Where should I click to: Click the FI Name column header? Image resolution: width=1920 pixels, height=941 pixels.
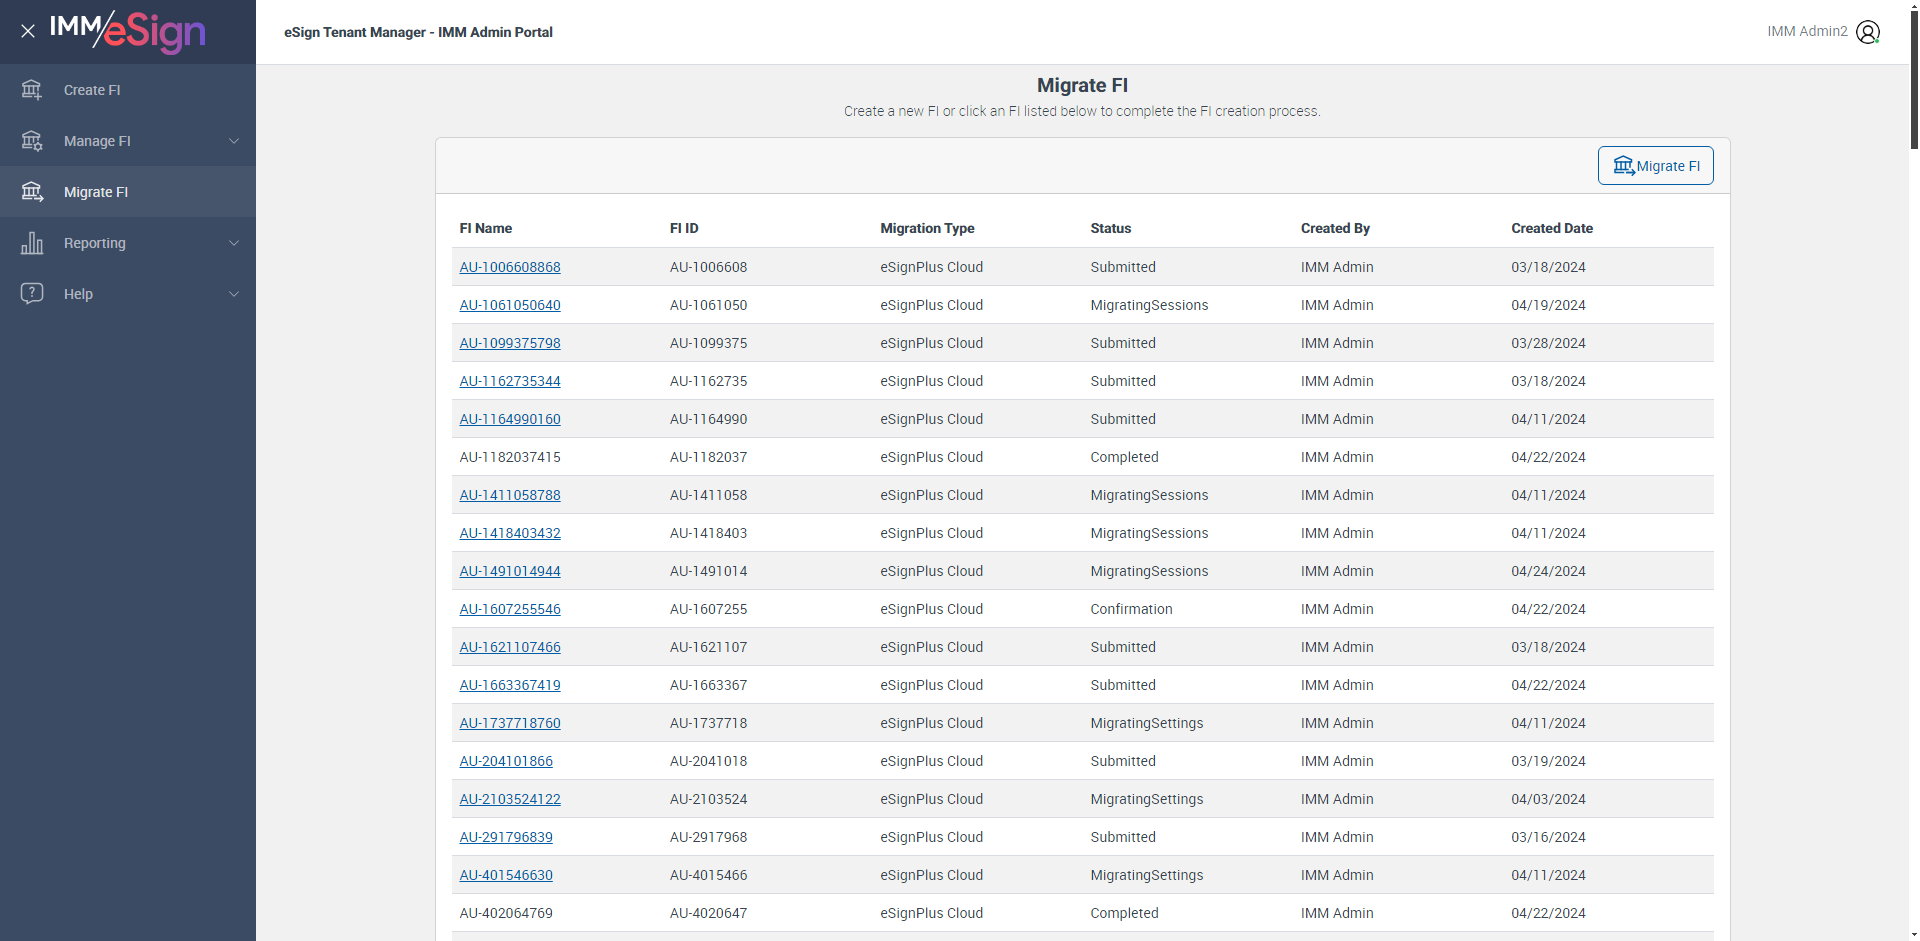[486, 228]
